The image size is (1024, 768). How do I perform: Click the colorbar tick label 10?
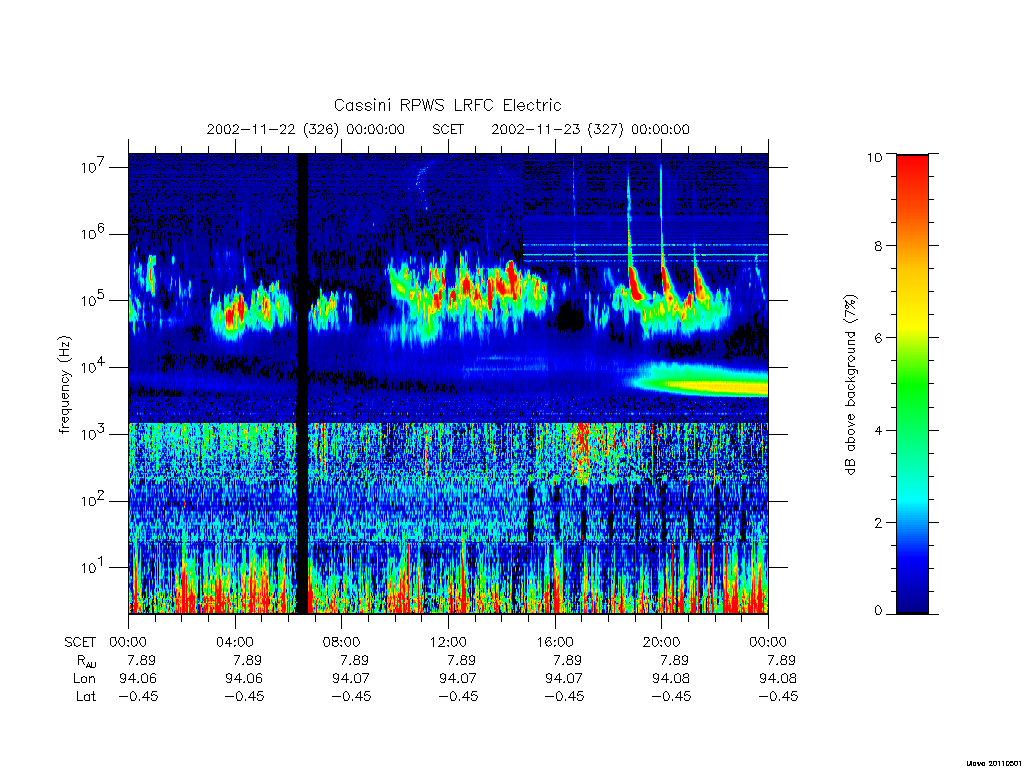(x=874, y=157)
